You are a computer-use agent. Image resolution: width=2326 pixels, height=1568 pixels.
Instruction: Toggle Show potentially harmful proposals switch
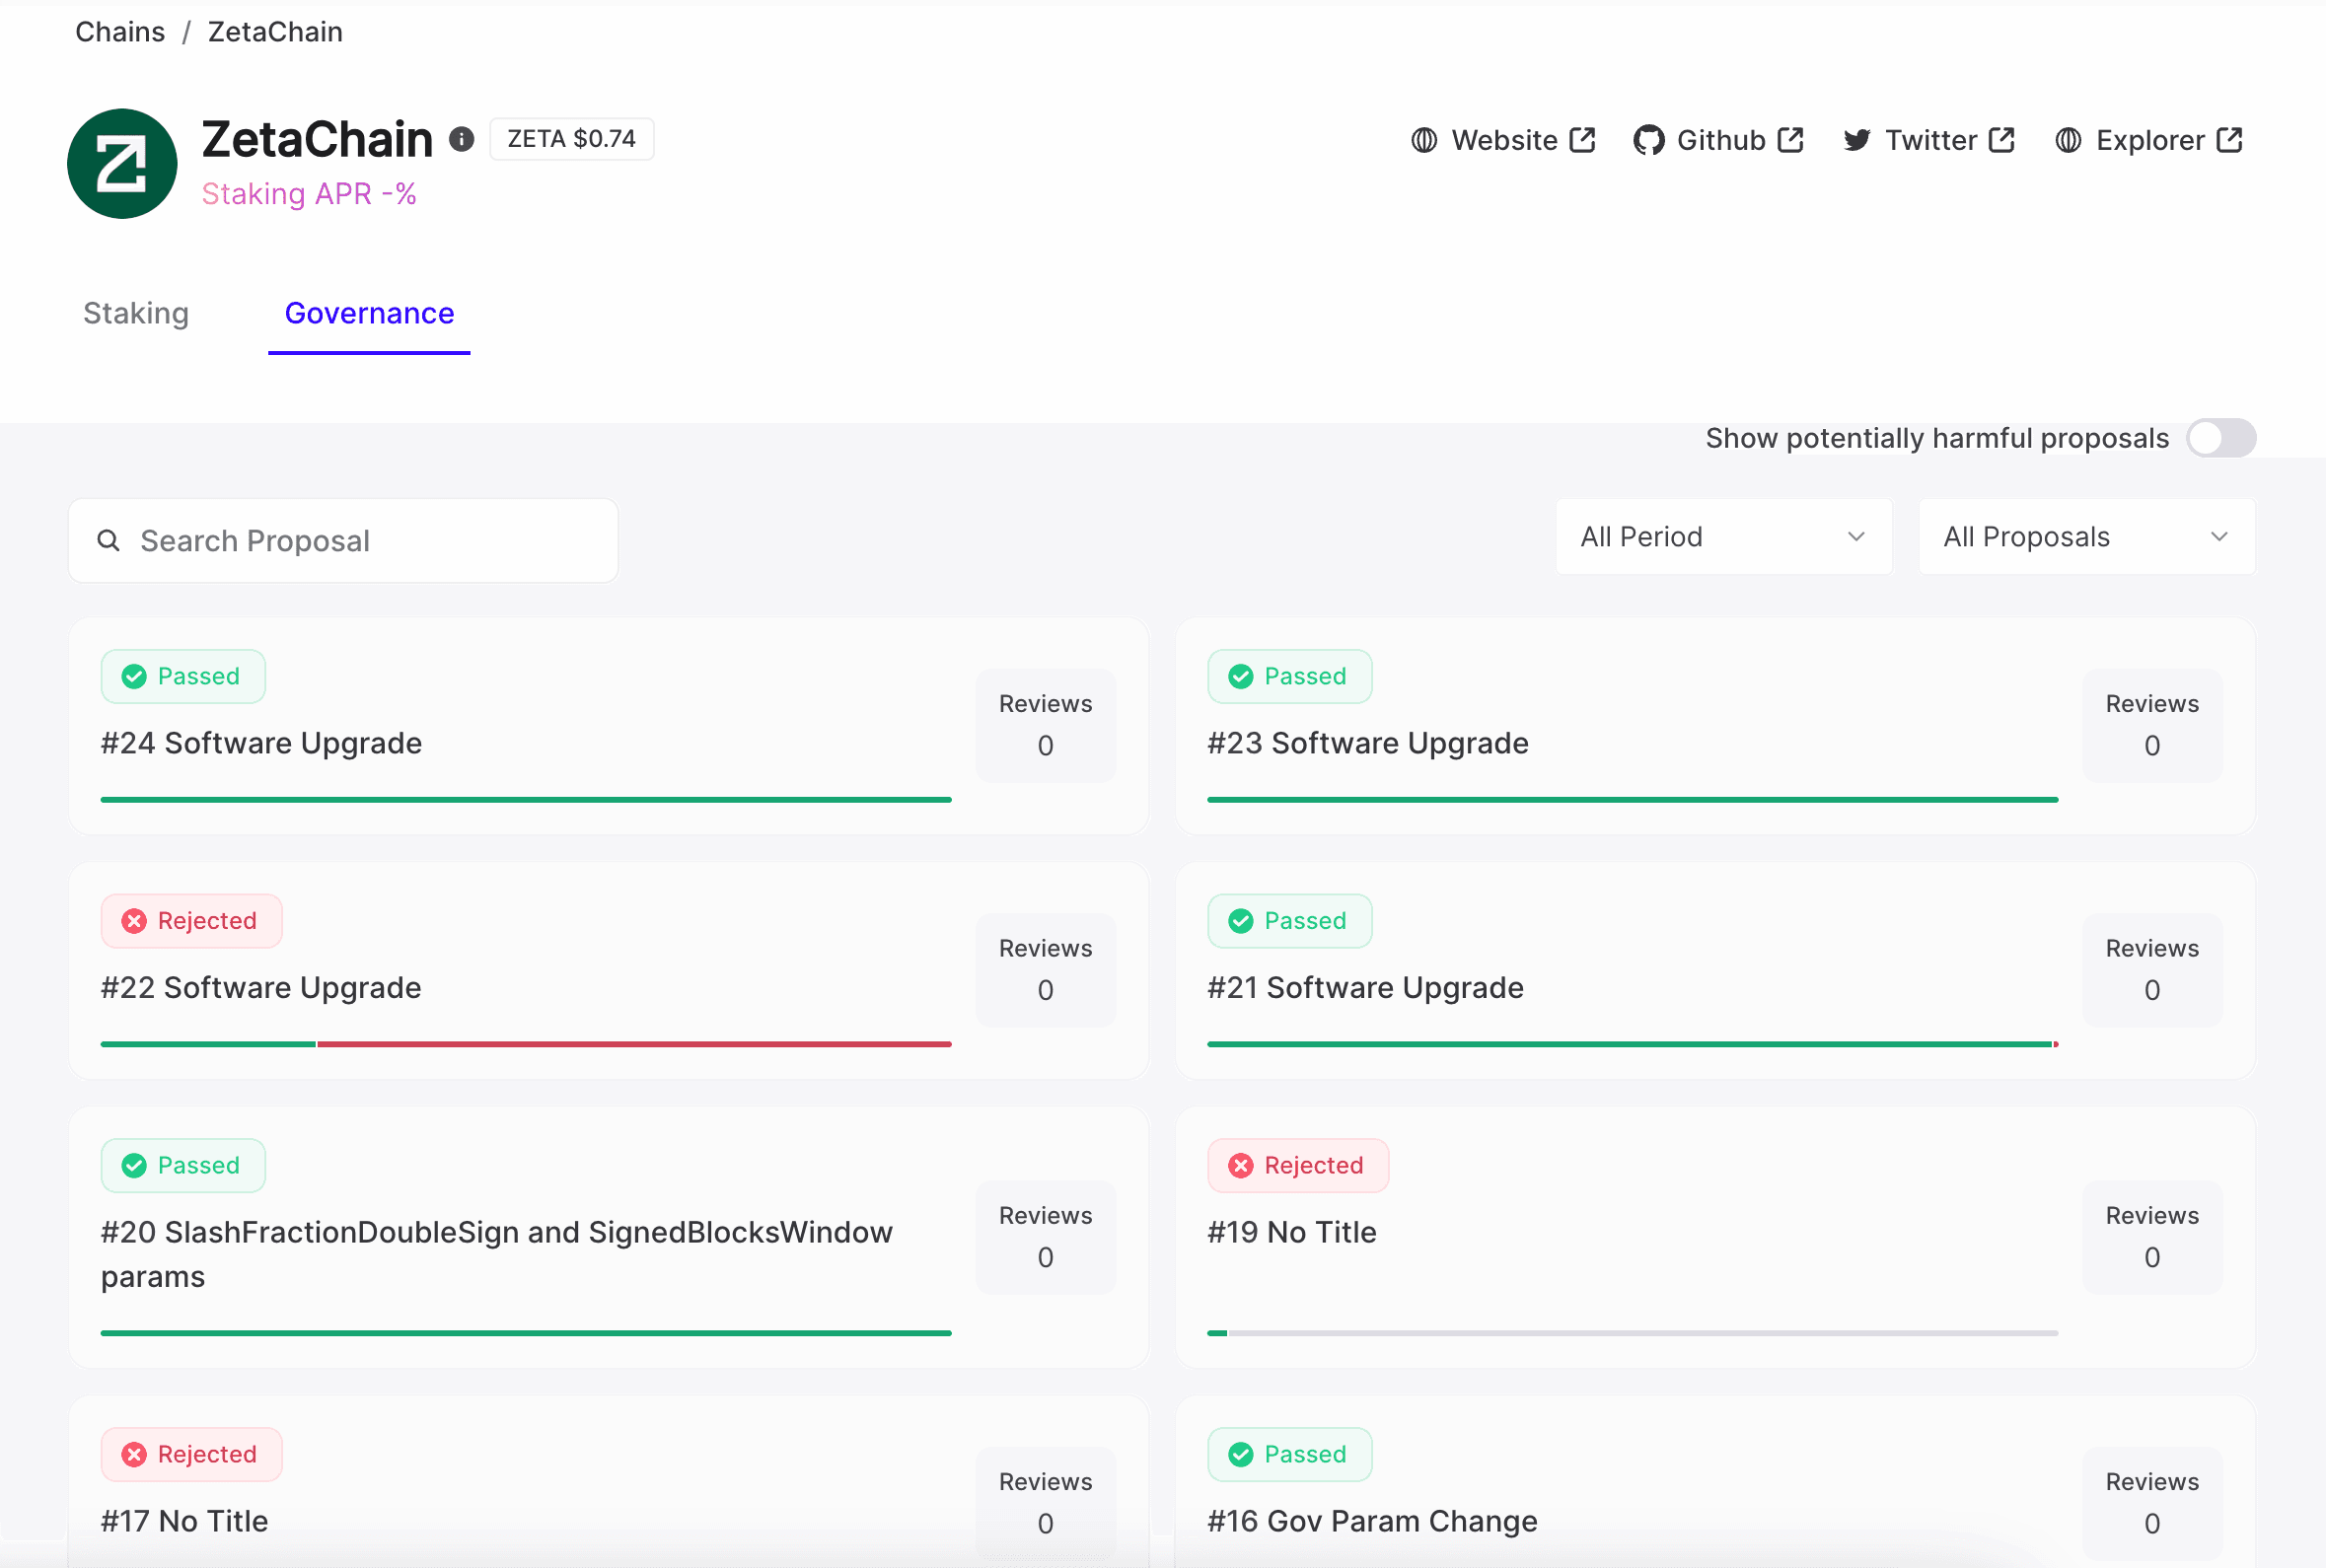click(x=2221, y=438)
